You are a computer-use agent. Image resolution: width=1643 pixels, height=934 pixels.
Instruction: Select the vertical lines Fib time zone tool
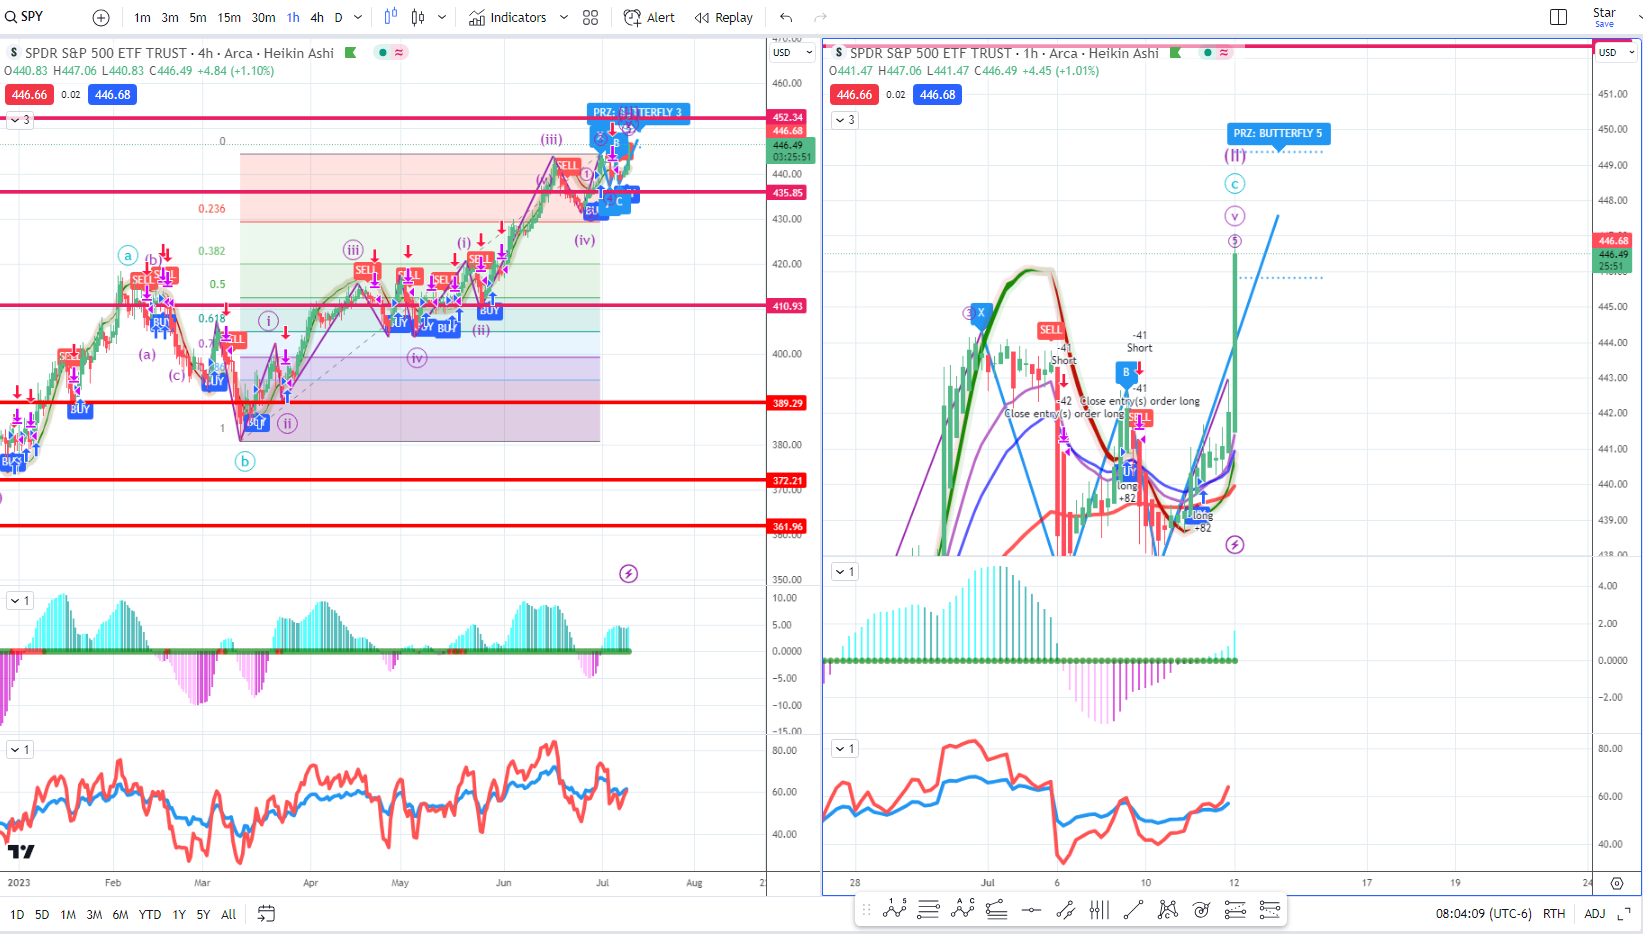pos(1099,909)
